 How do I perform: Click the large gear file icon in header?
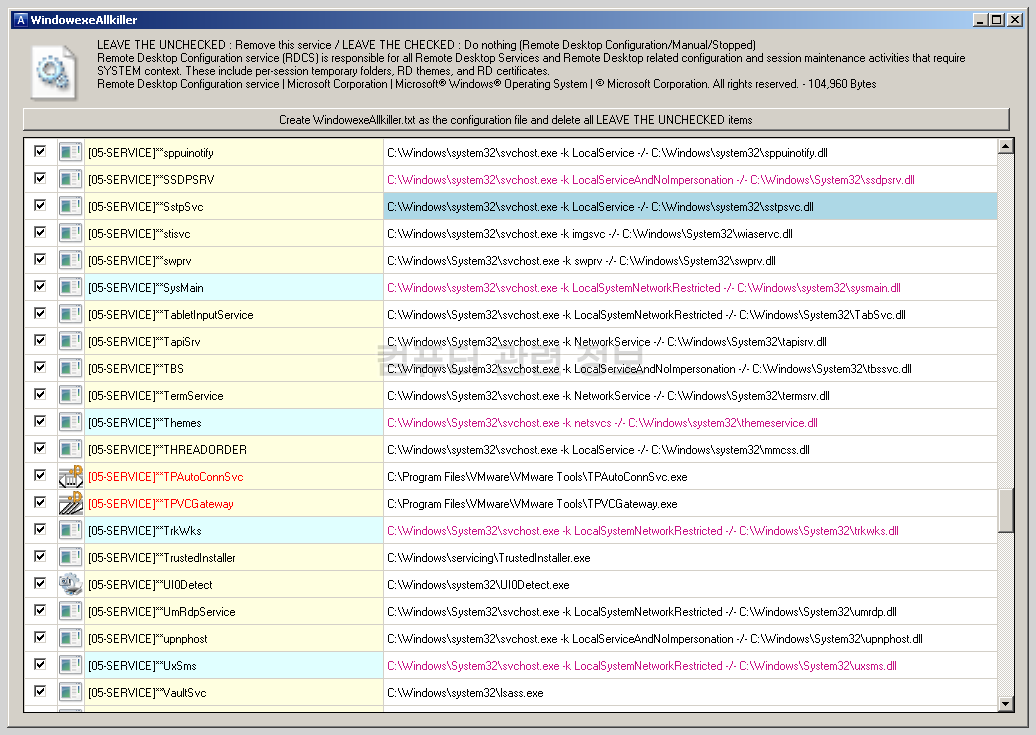[54, 71]
